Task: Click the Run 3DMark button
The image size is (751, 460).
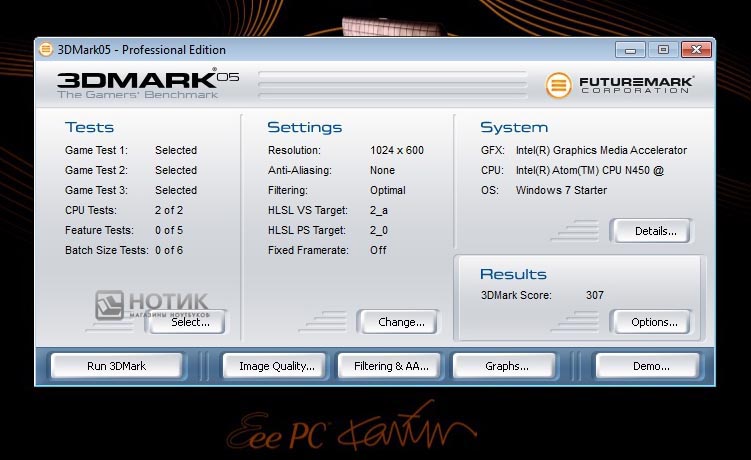Action: 116,366
